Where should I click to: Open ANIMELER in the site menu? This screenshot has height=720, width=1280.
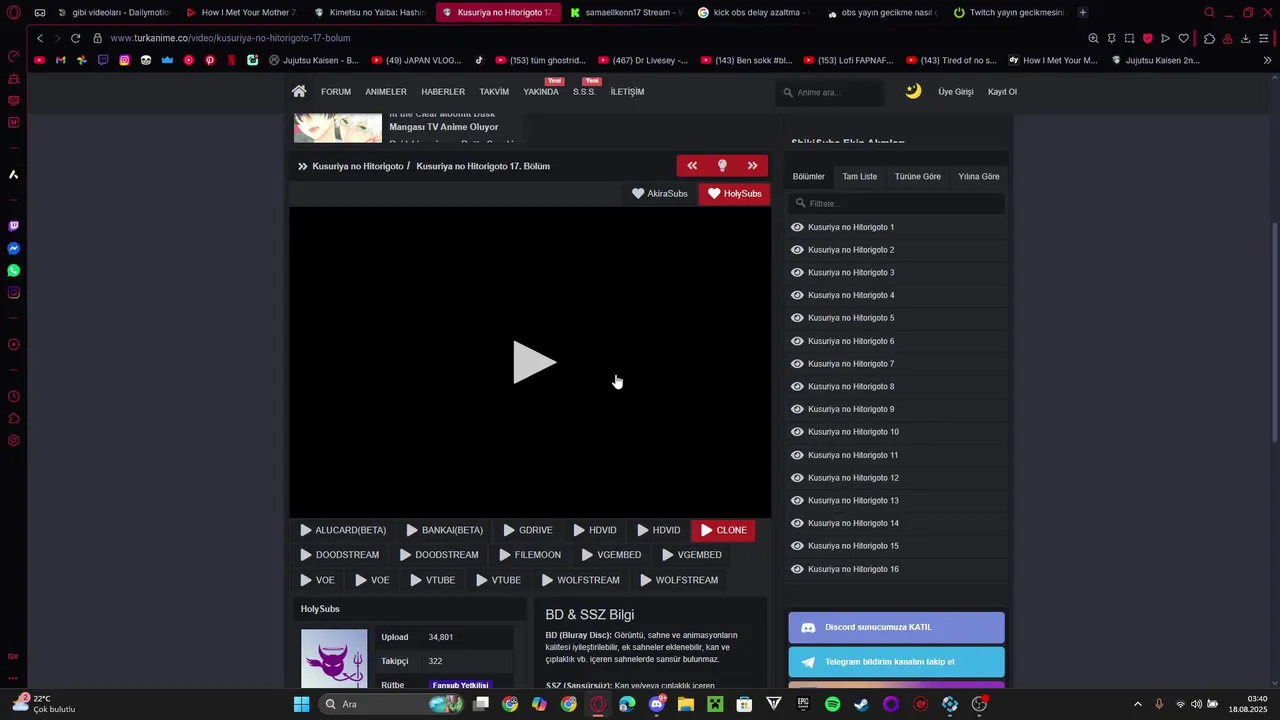[x=386, y=92]
